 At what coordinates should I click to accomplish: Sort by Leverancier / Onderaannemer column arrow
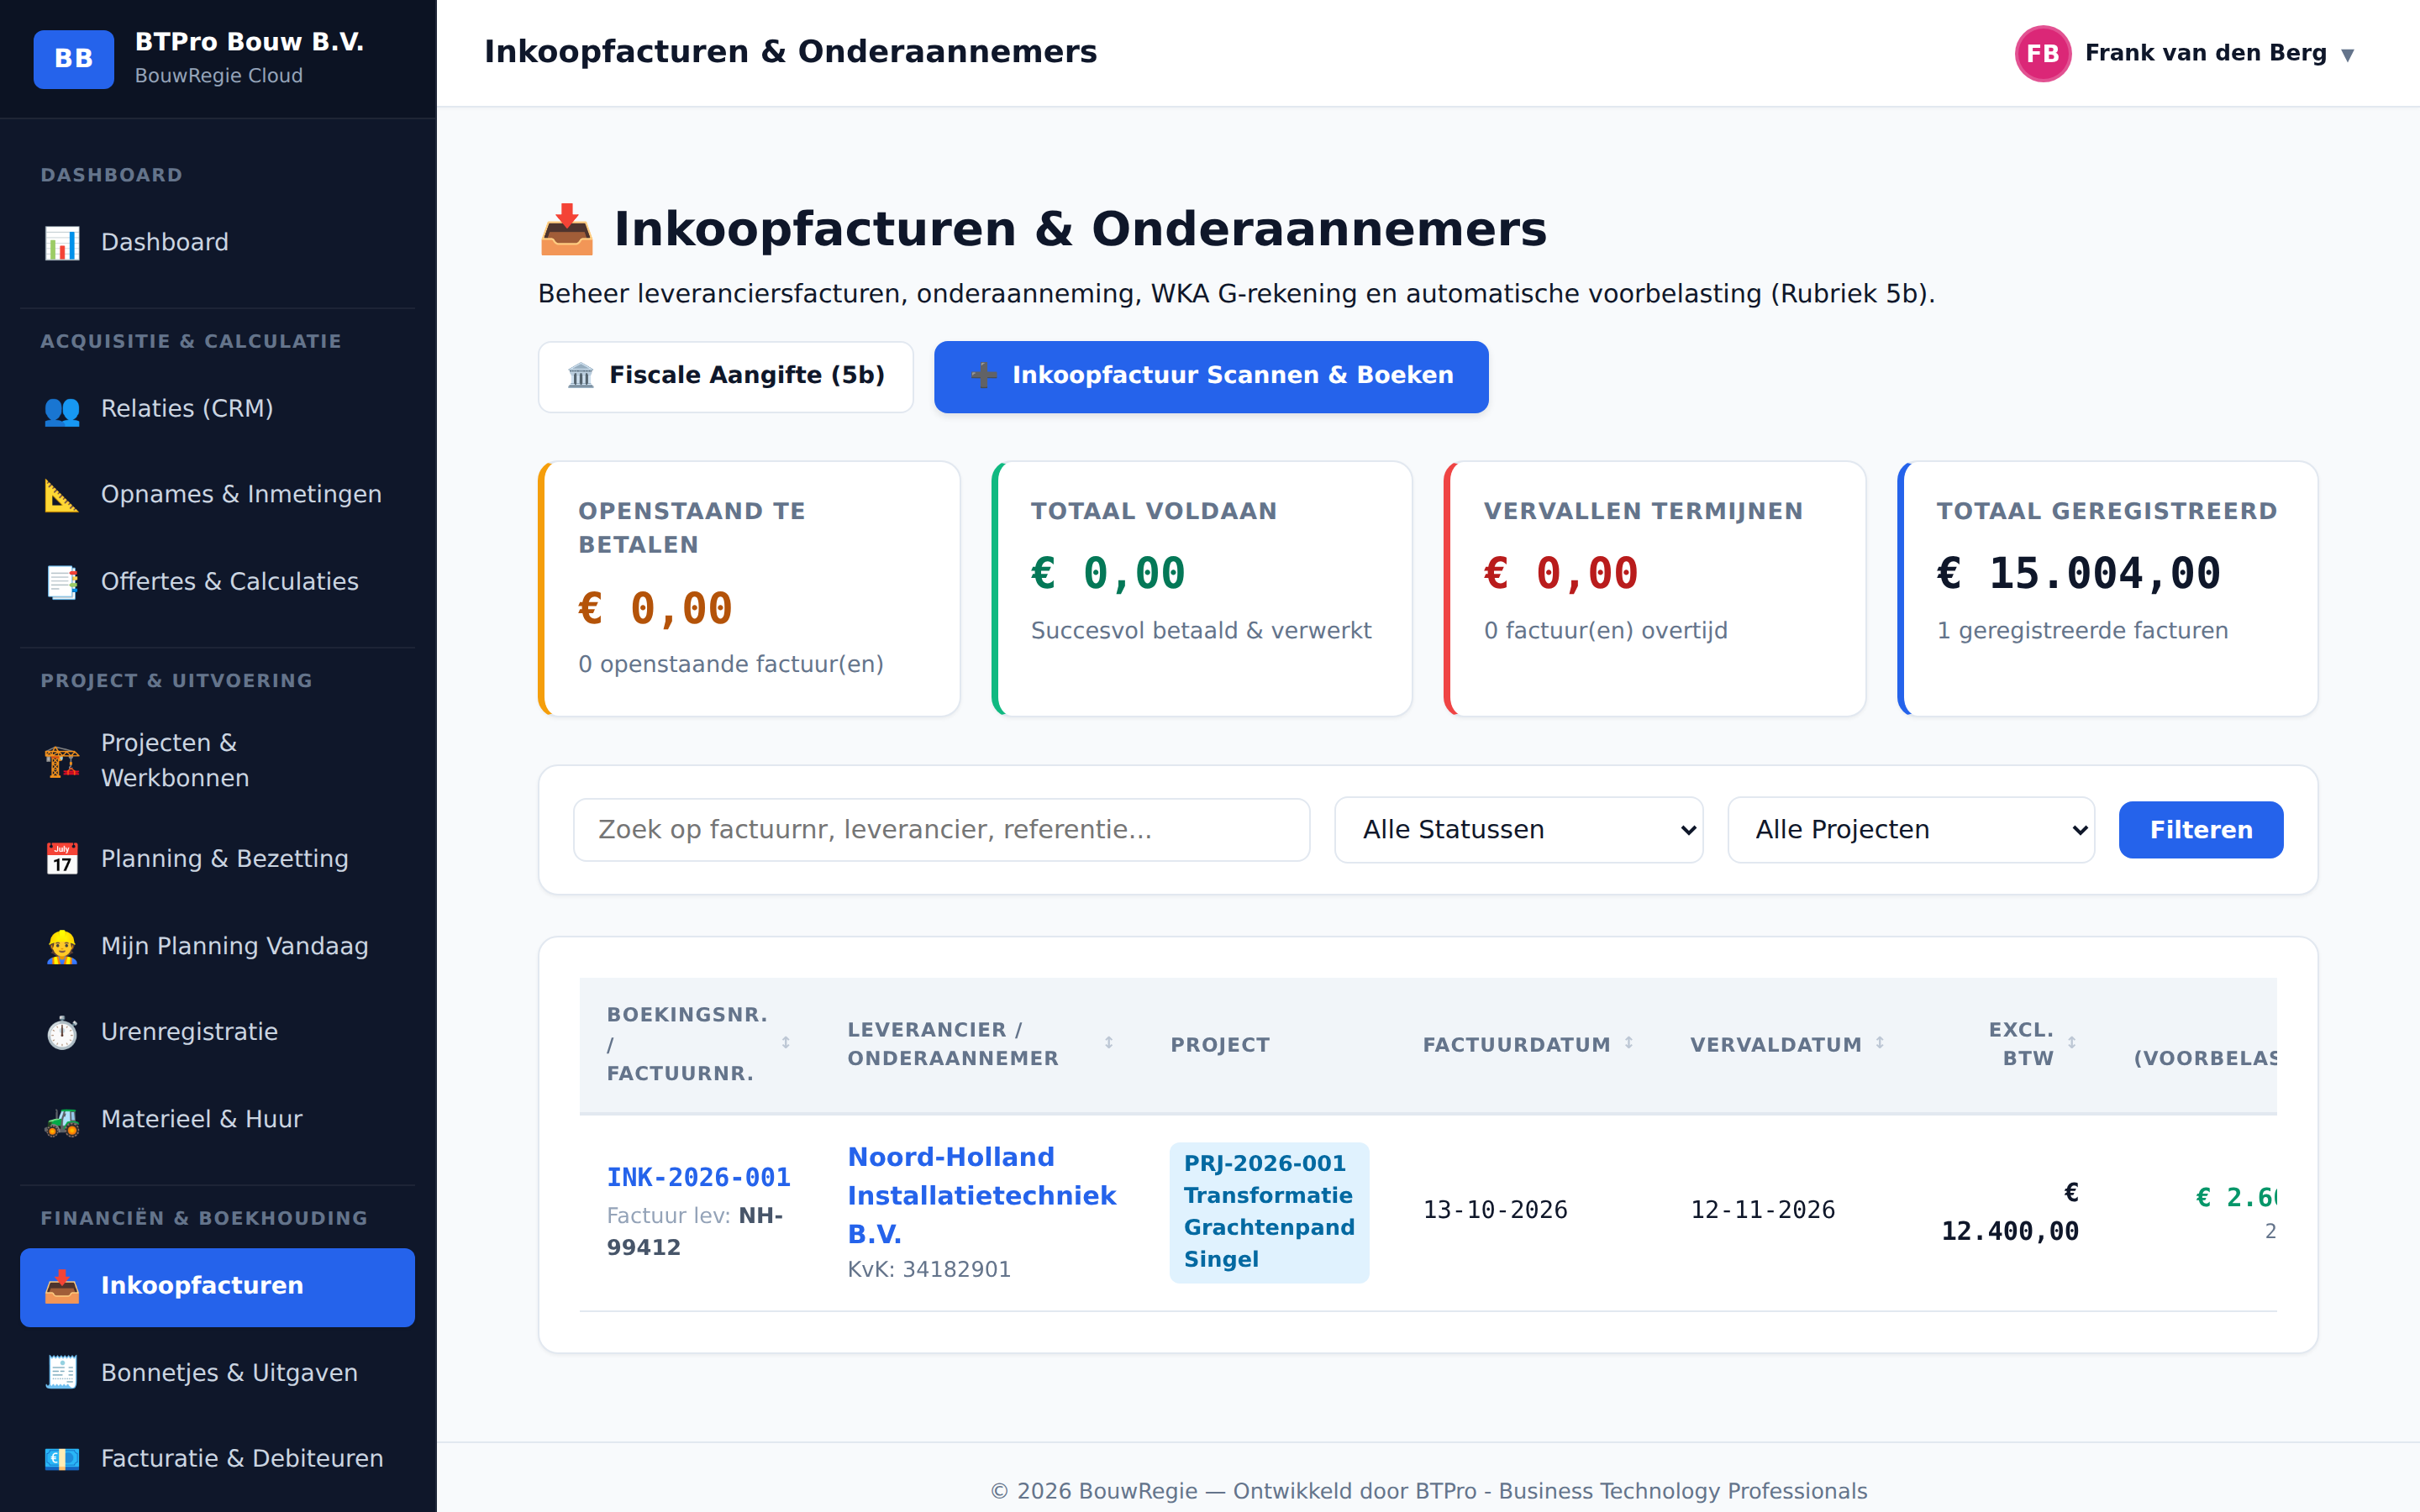click(1109, 1043)
